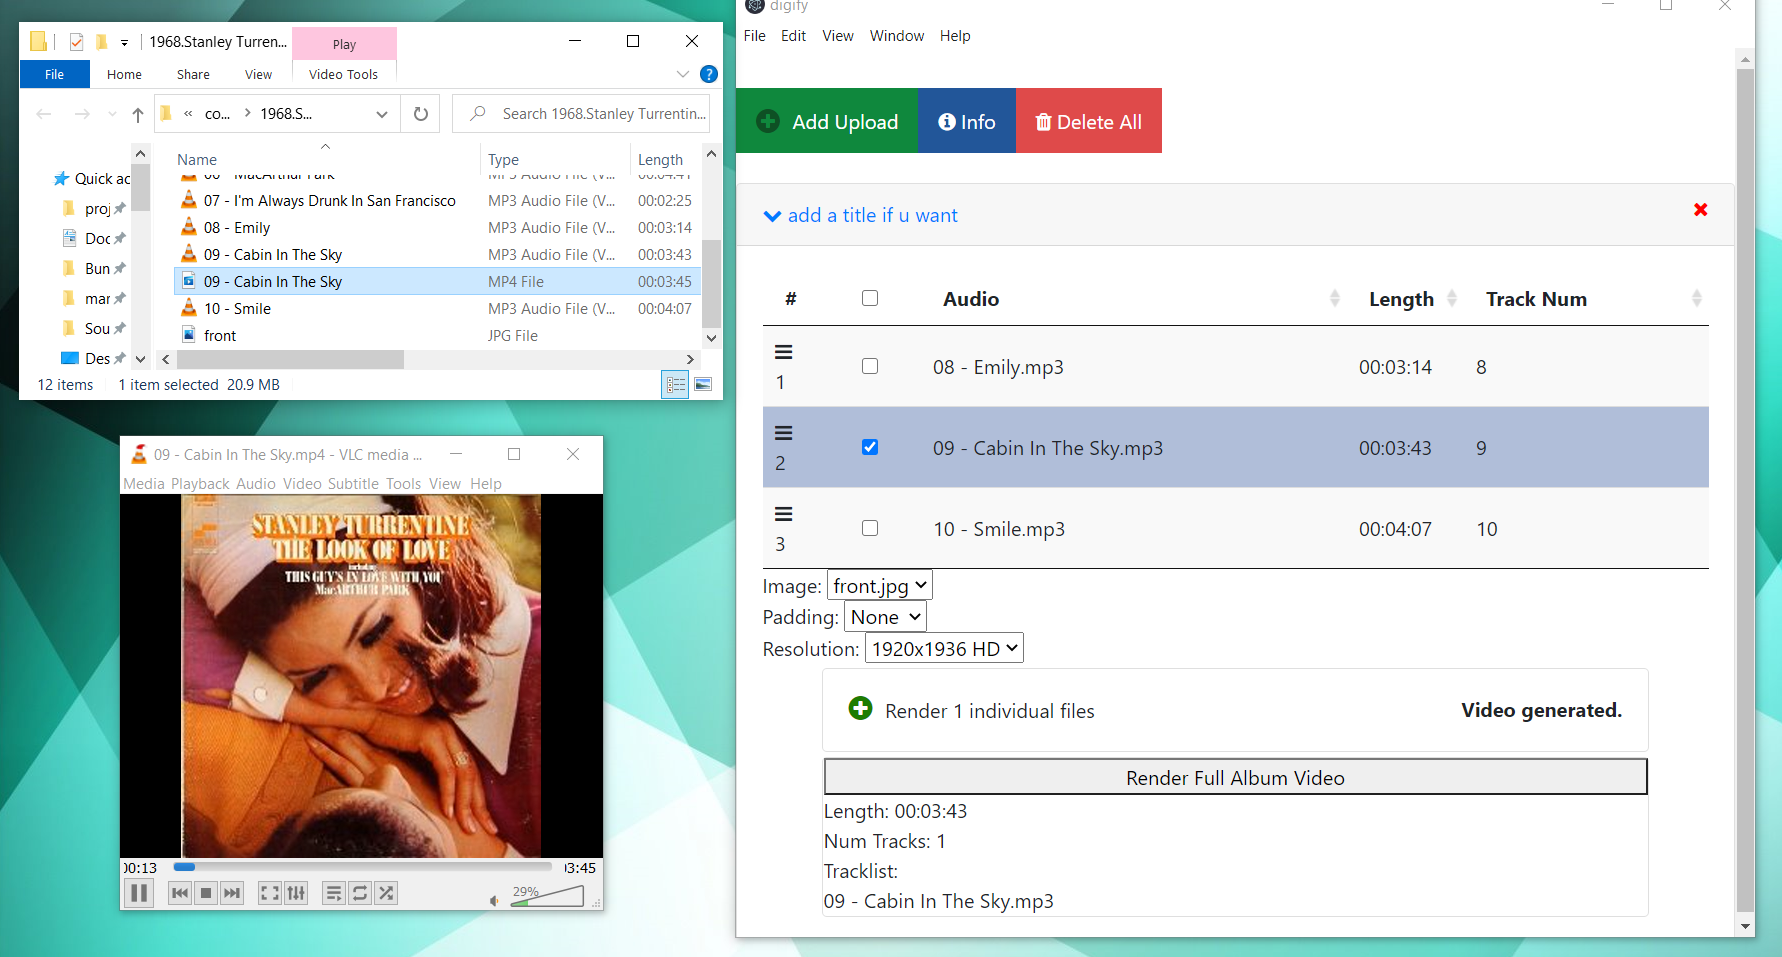Click Explorer search field

[x=581, y=114]
